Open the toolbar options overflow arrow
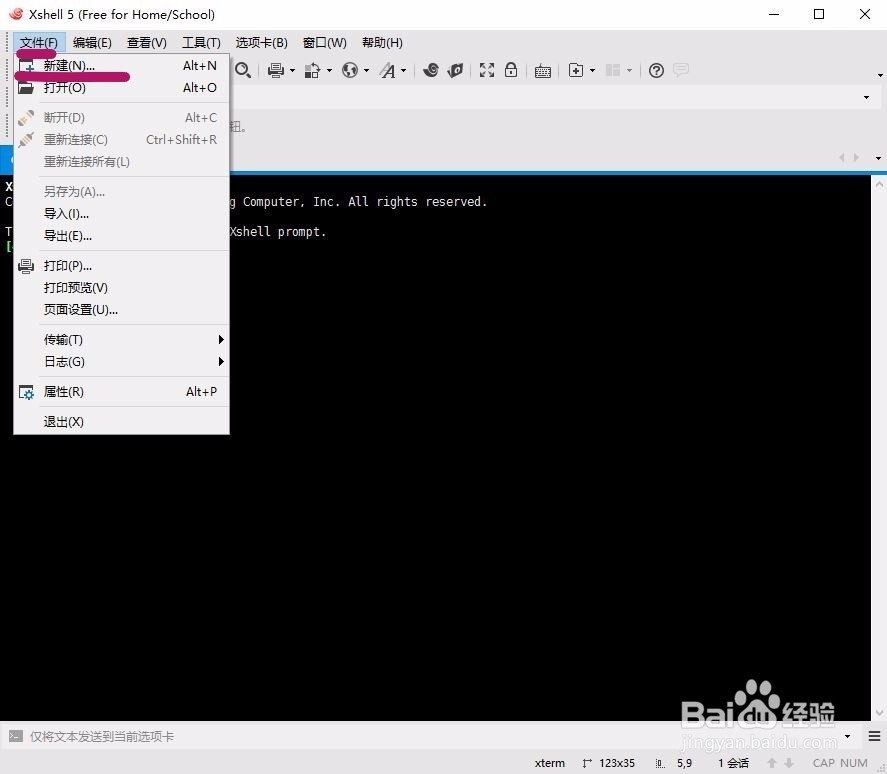This screenshot has width=887, height=774. (x=880, y=75)
